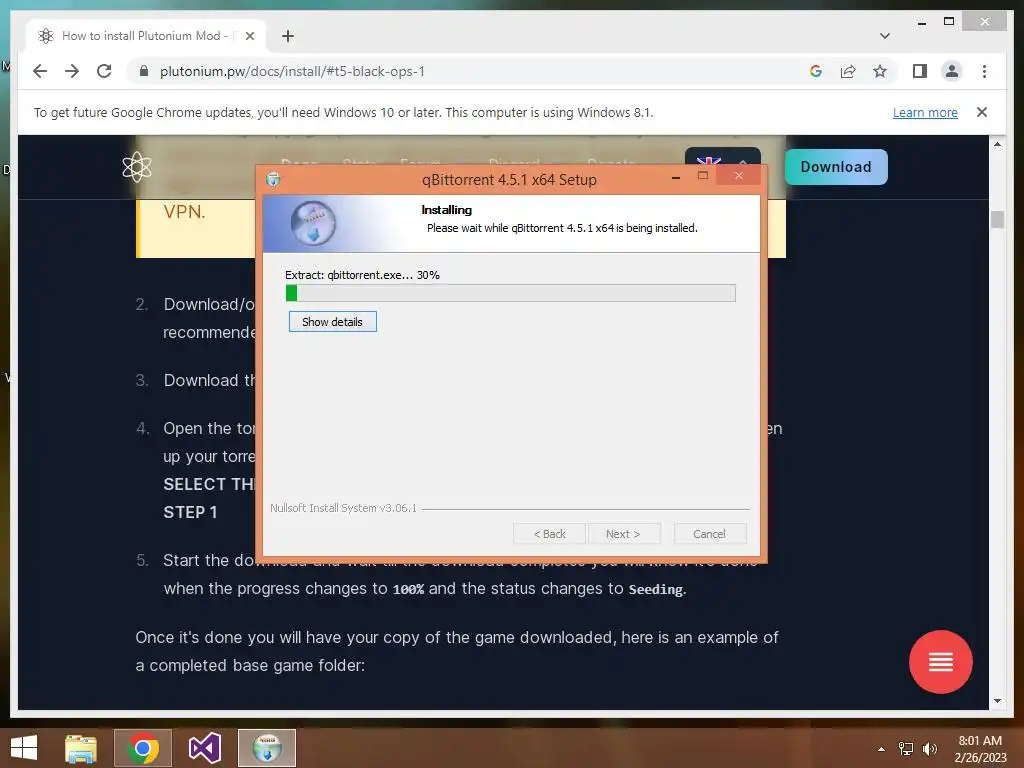Click Chrome's forward arrow
The height and width of the screenshot is (768, 1024).
click(x=72, y=71)
